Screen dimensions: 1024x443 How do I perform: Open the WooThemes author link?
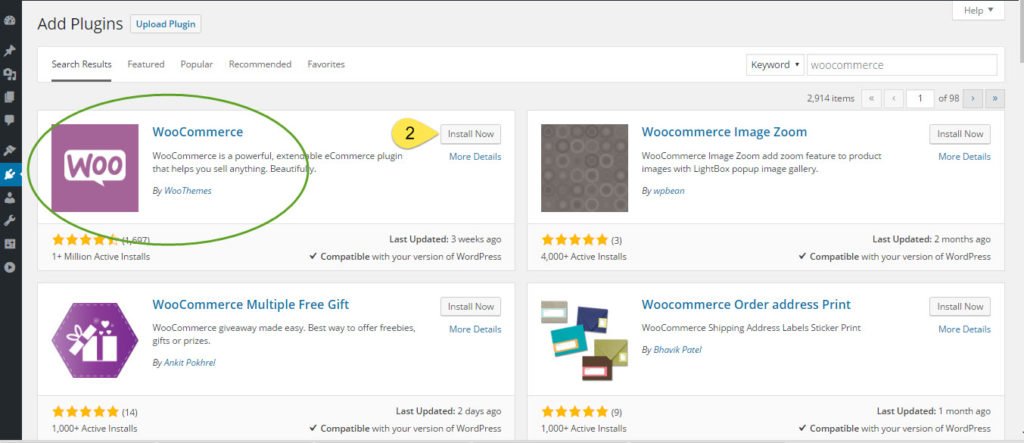[x=187, y=191]
